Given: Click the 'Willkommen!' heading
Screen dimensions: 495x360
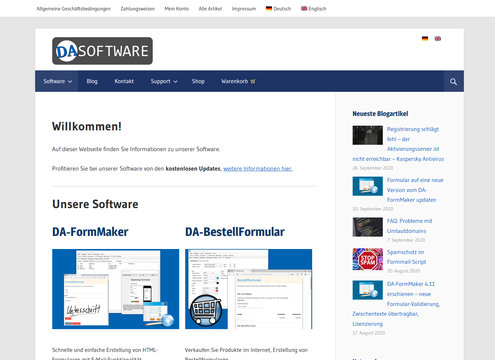Looking at the screenshot, I should coord(87,127).
